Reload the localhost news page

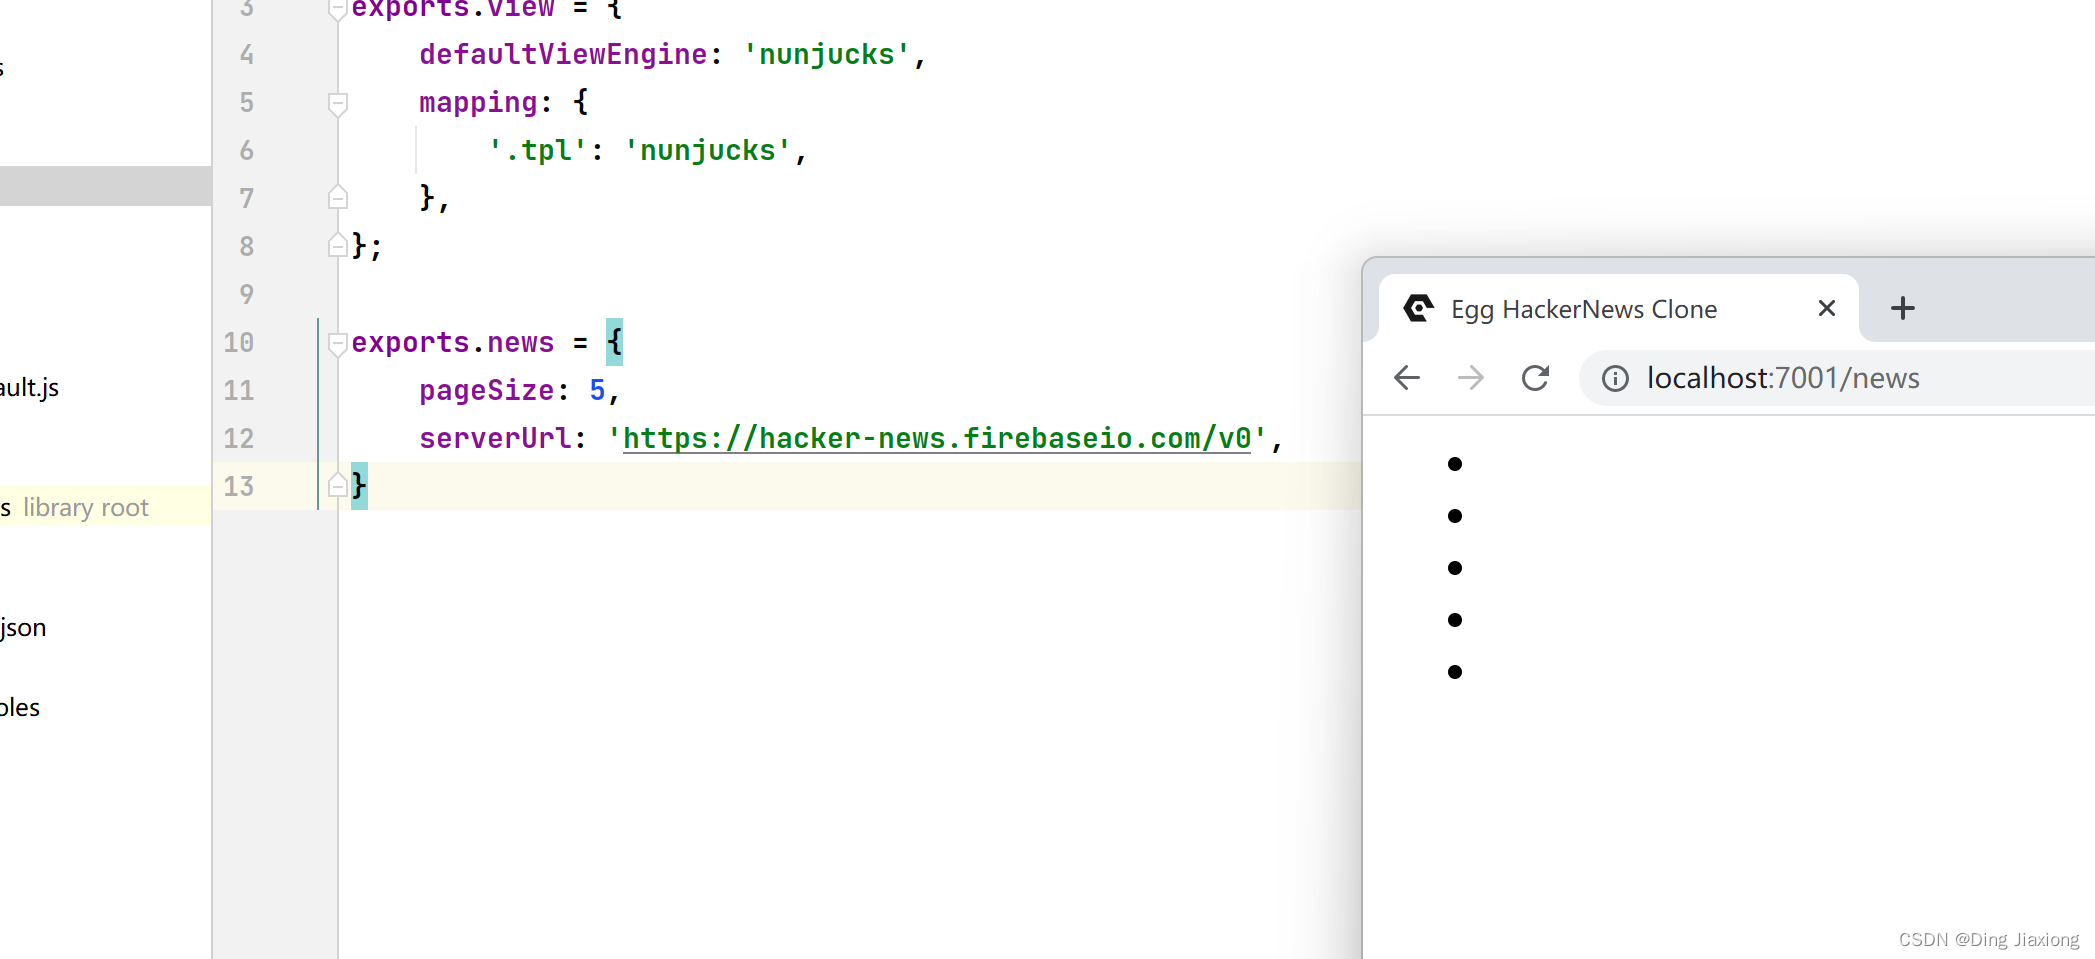click(x=1535, y=378)
